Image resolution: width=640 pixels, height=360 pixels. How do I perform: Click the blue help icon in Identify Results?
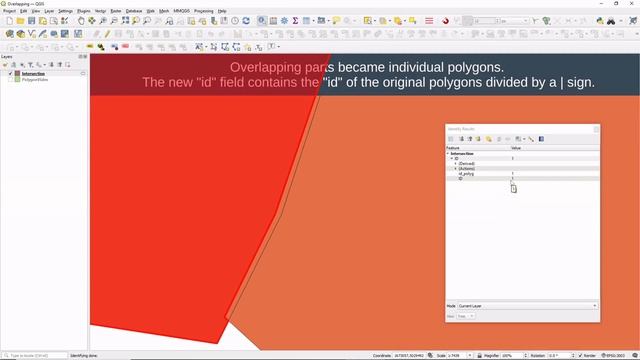(x=541, y=139)
